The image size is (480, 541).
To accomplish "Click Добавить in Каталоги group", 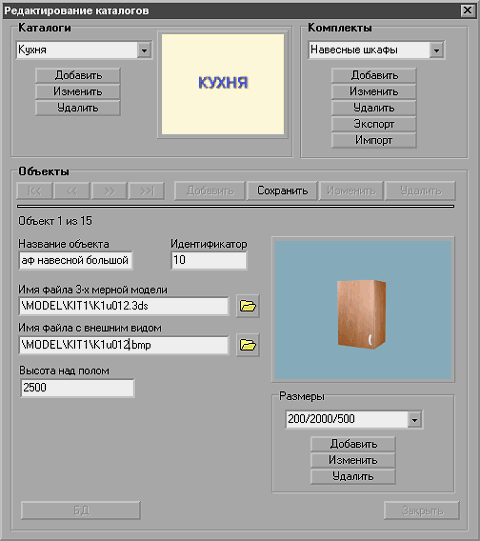I will pyautogui.click(x=78, y=75).
